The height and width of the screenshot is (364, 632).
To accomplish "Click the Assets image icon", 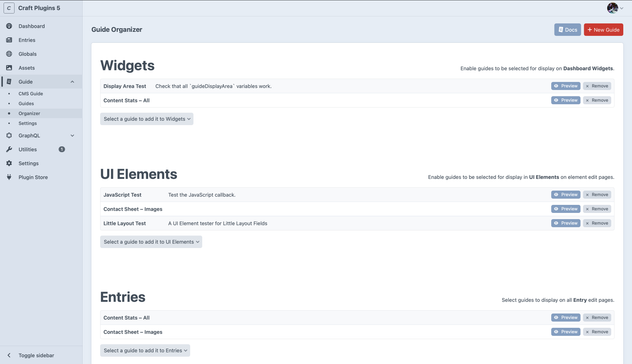I will (x=9, y=68).
